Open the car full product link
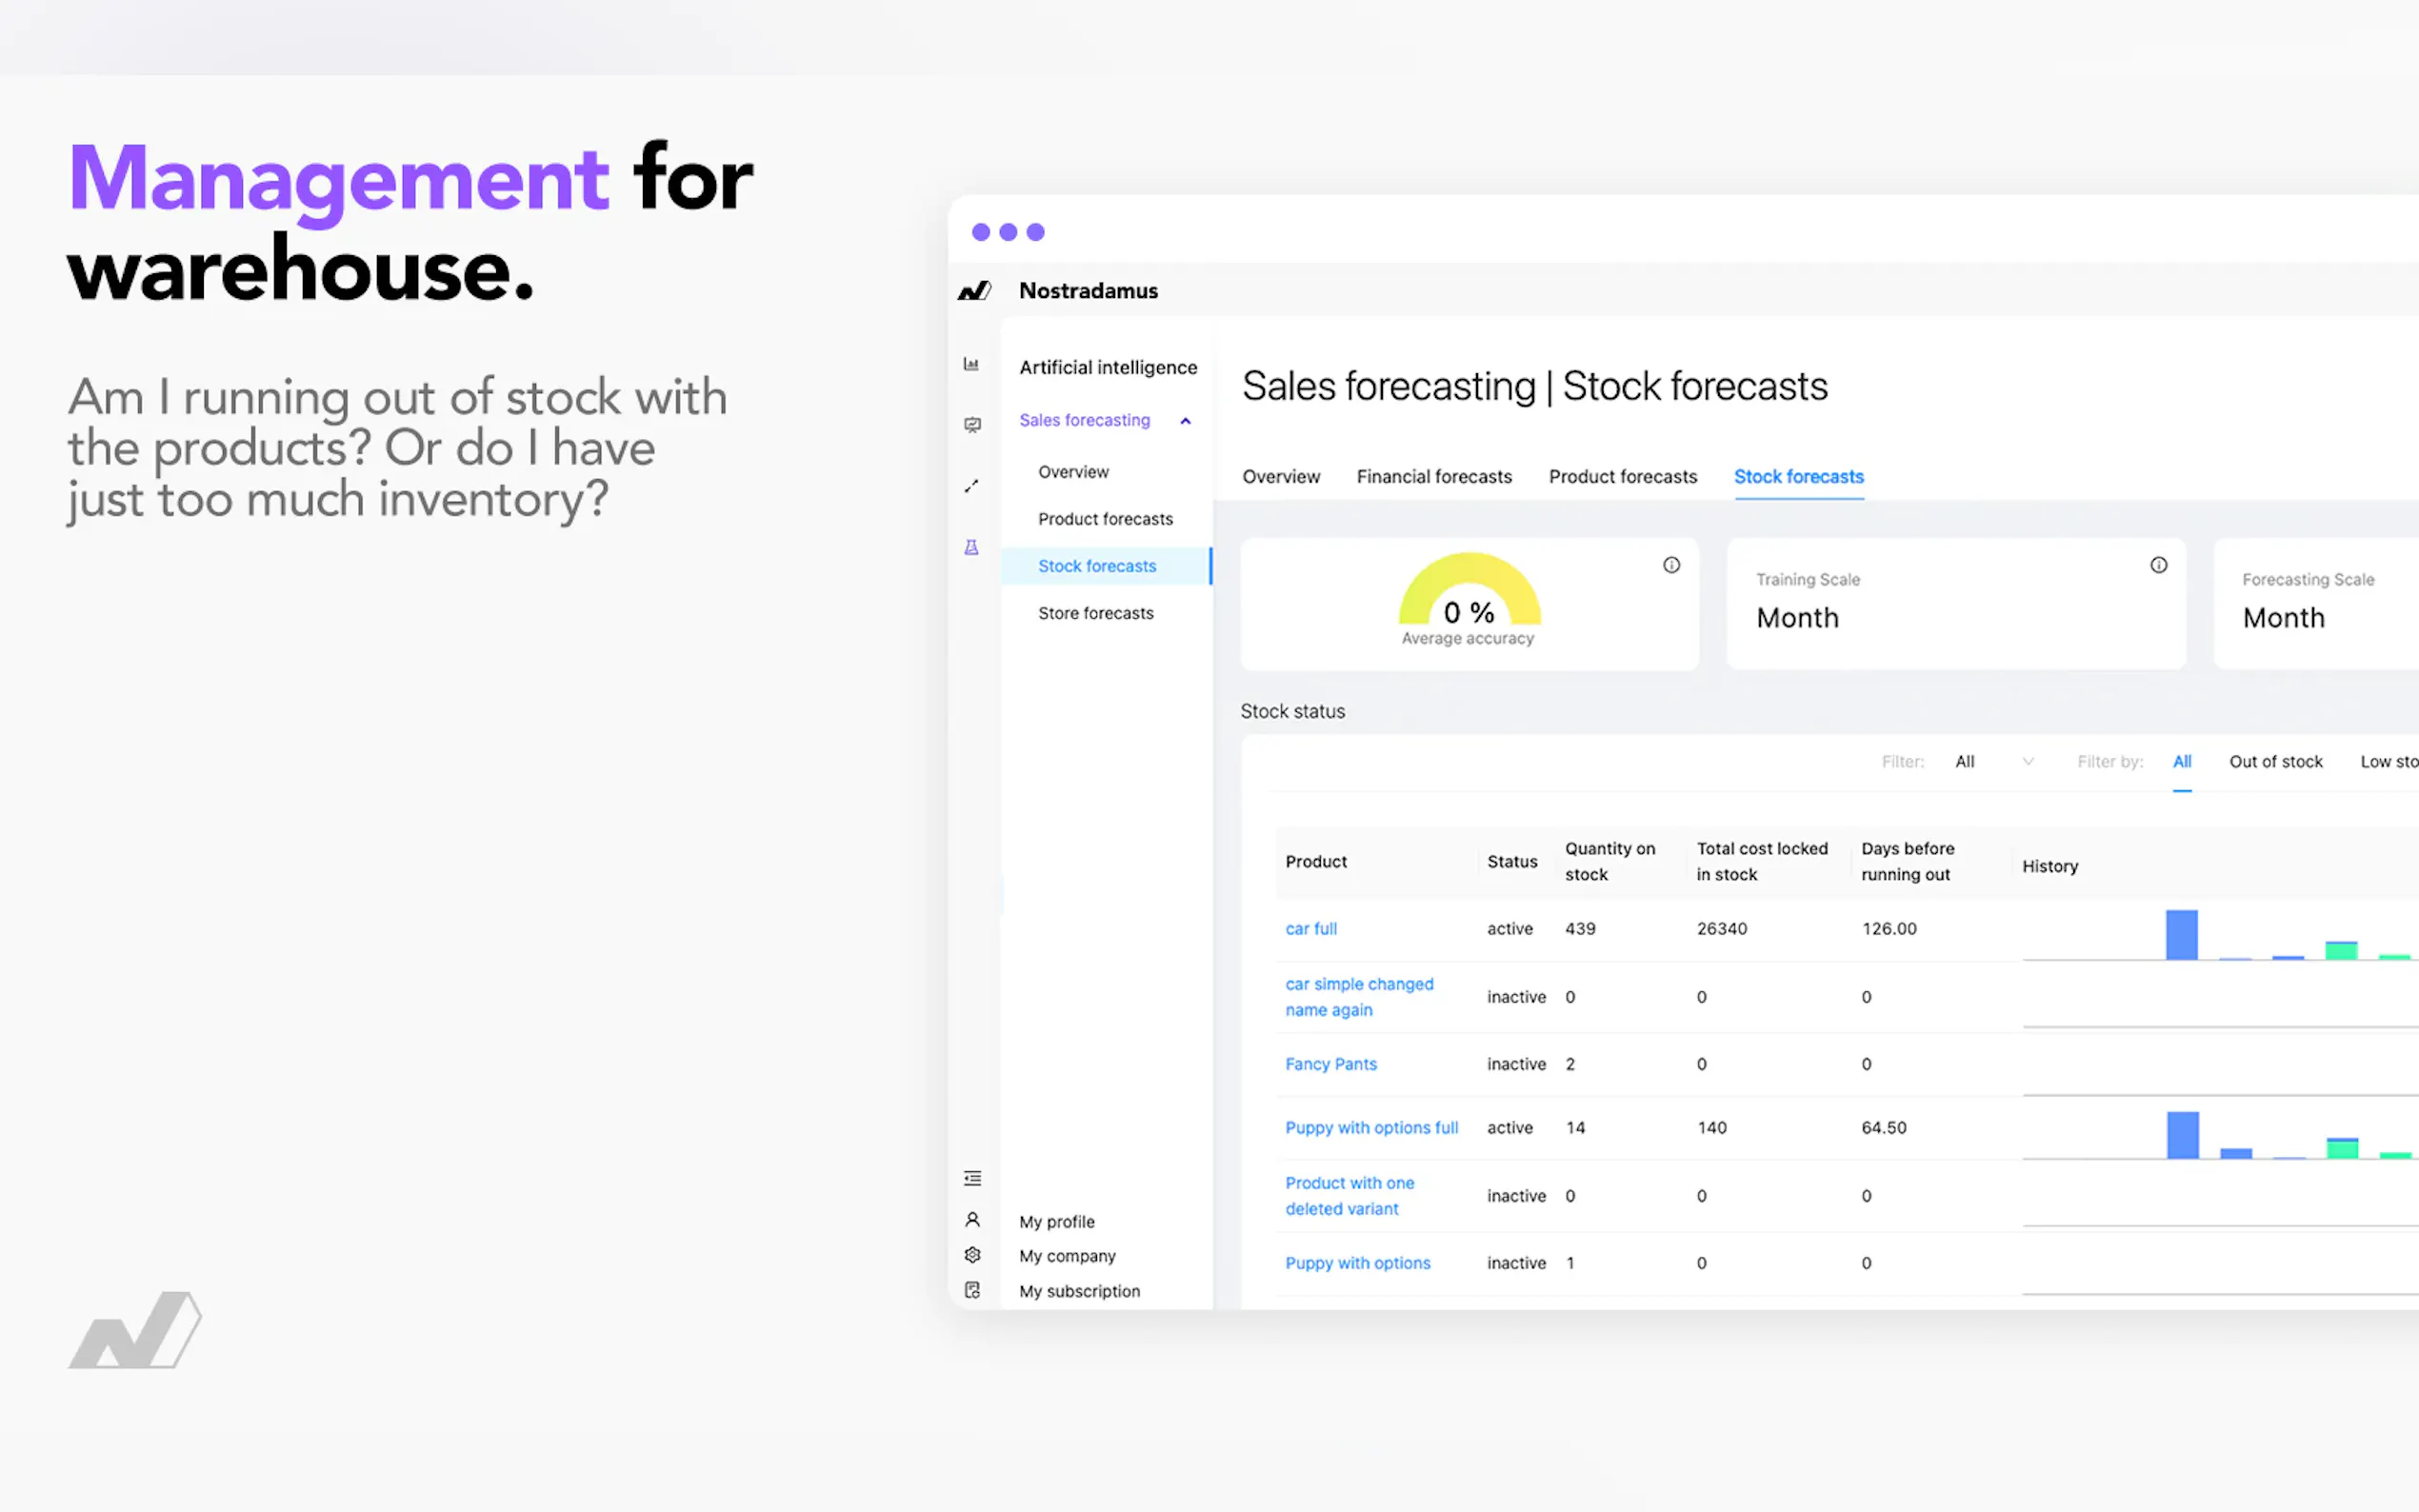The image size is (2419, 1512). (1310, 929)
